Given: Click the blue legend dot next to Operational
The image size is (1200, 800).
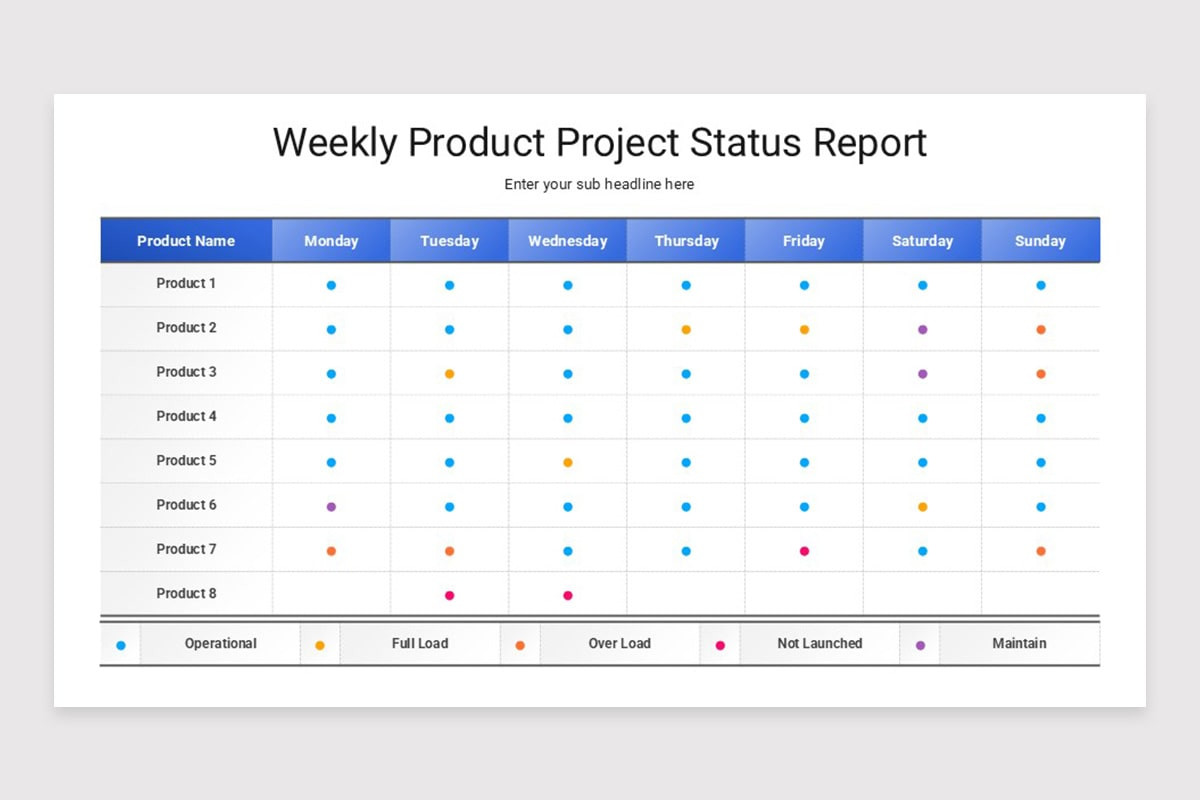Looking at the screenshot, I should [x=118, y=644].
